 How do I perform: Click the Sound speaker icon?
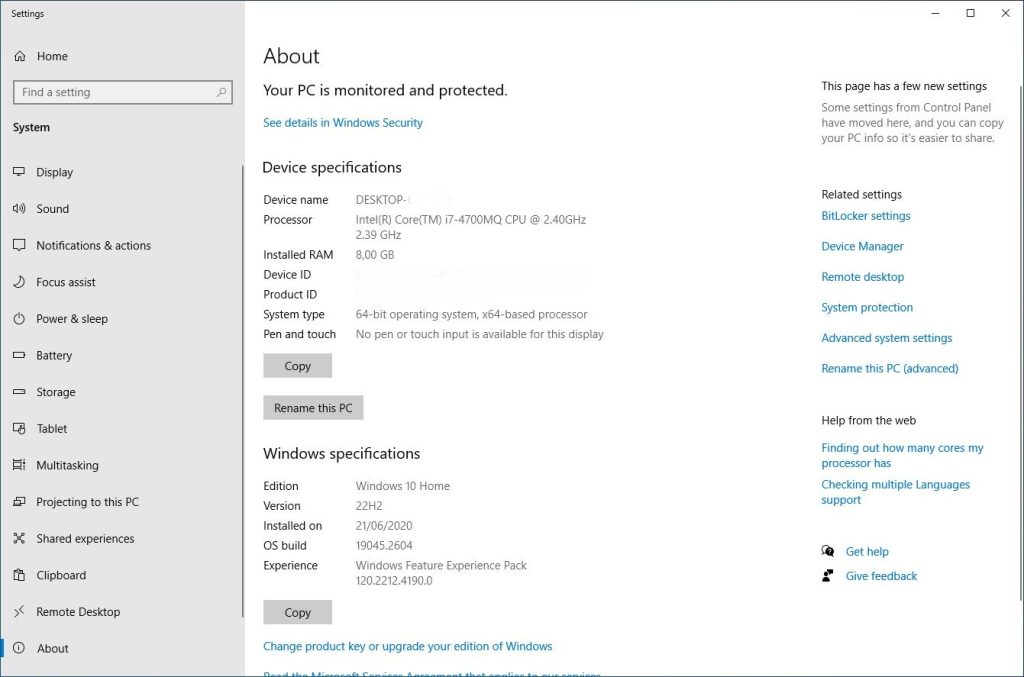(19, 208)
